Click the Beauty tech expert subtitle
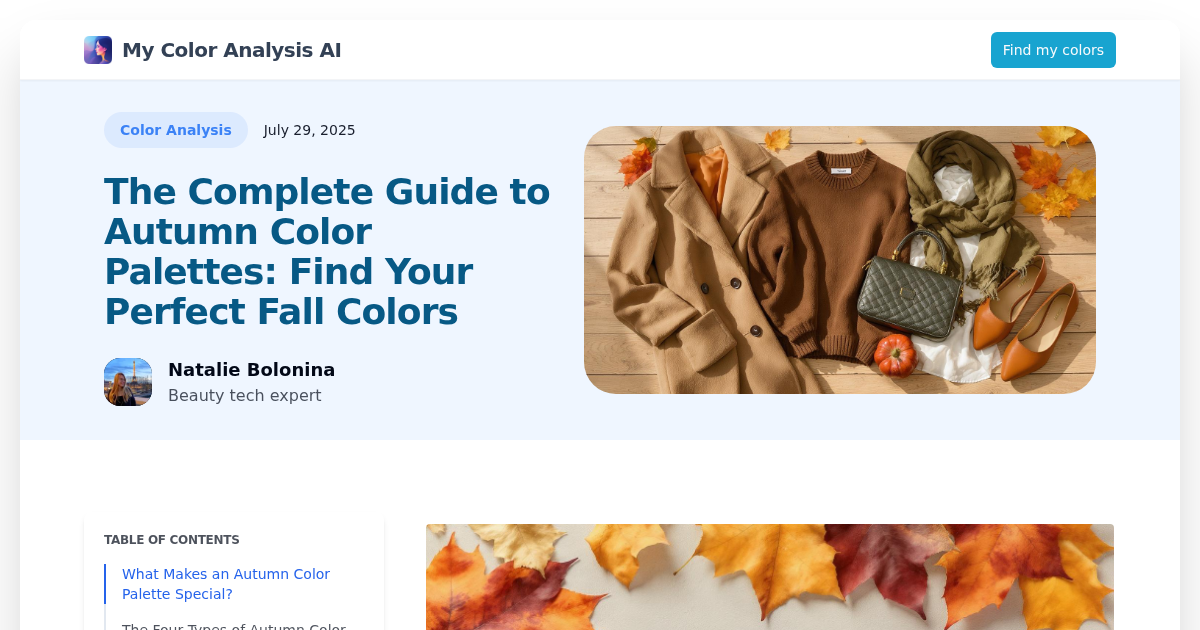 click(245, 395)
